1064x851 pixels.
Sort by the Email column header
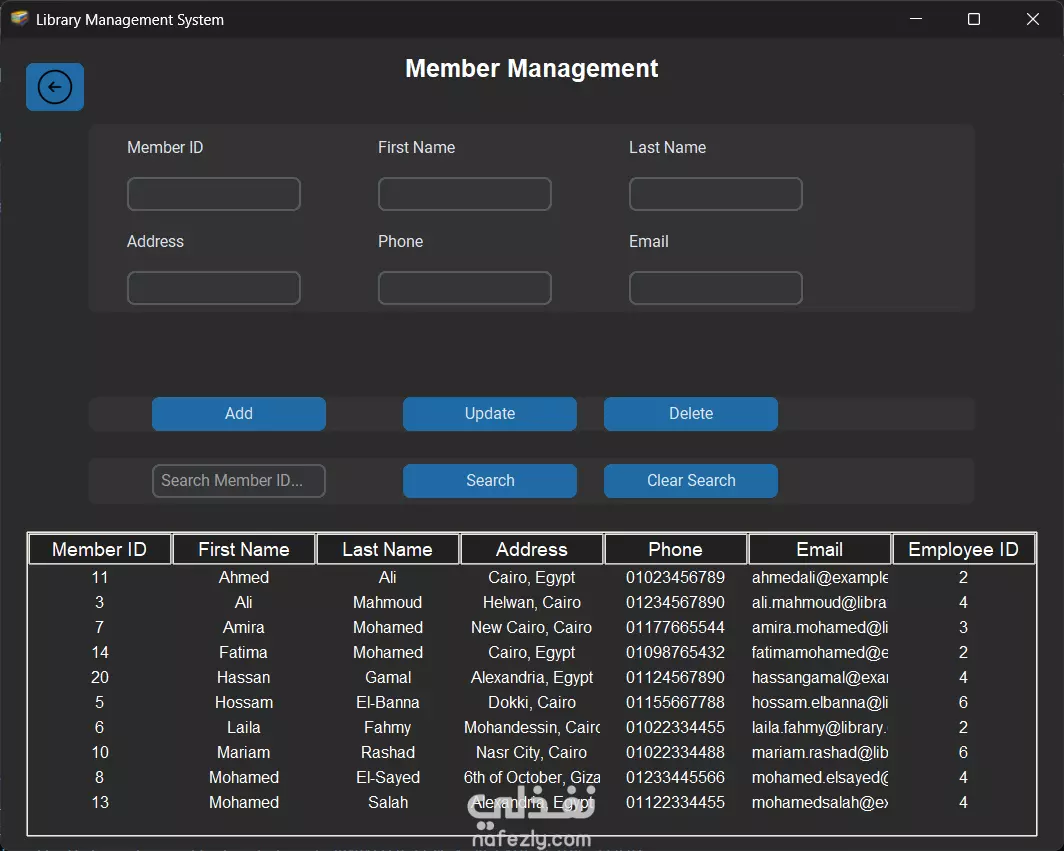(819, 549)
